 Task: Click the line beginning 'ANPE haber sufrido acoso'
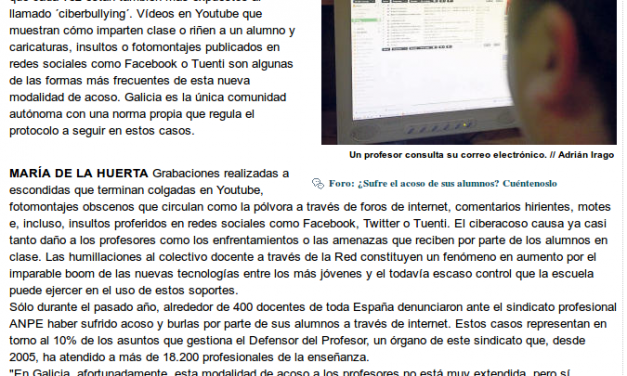coord(308,324)
